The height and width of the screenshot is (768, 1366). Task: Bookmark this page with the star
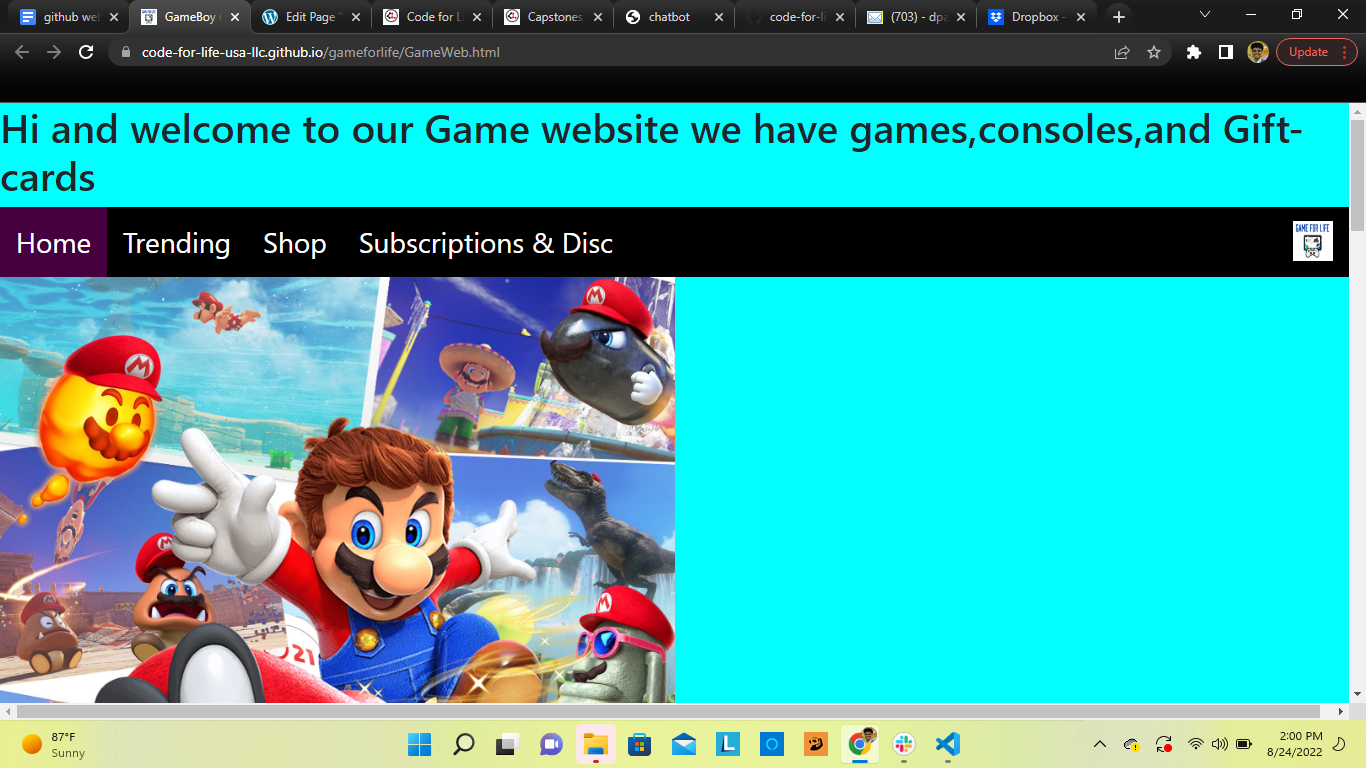click(x=1154, y=52)
